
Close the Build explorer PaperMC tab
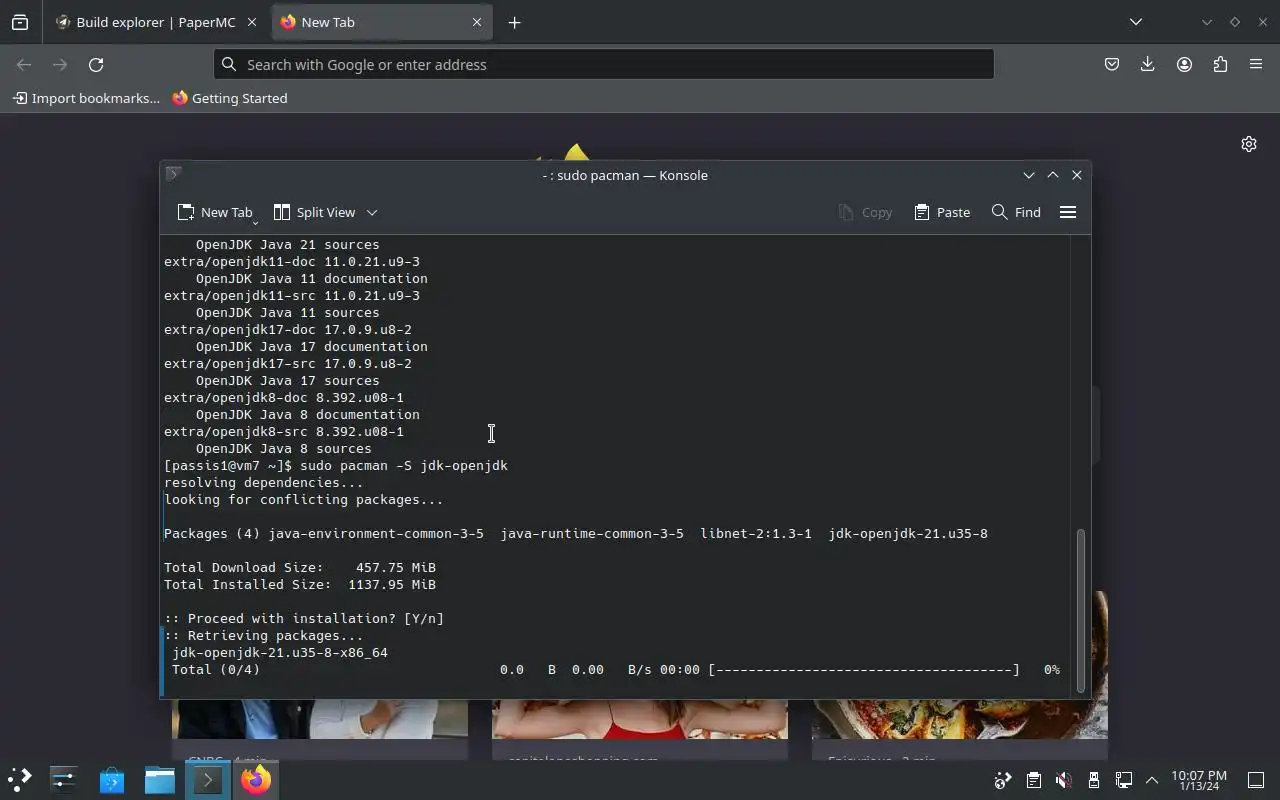click(251, 22)
